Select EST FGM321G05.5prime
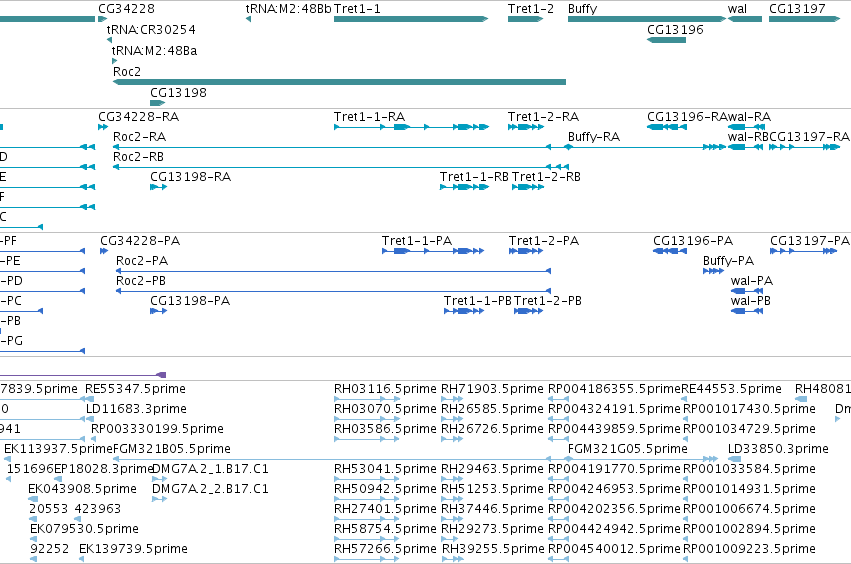This screenshot has width=851, height=564. click(x=628, y=449)
